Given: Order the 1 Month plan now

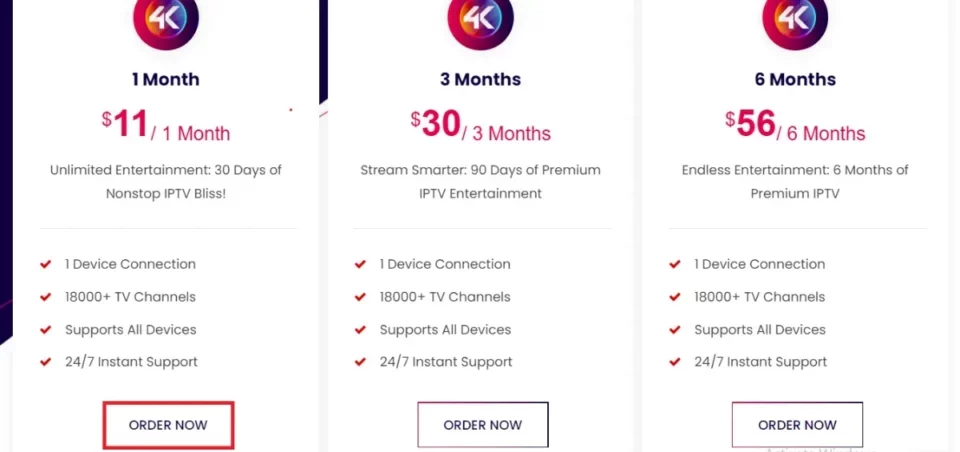Looking at the screenshot, I should pos(168,425).
